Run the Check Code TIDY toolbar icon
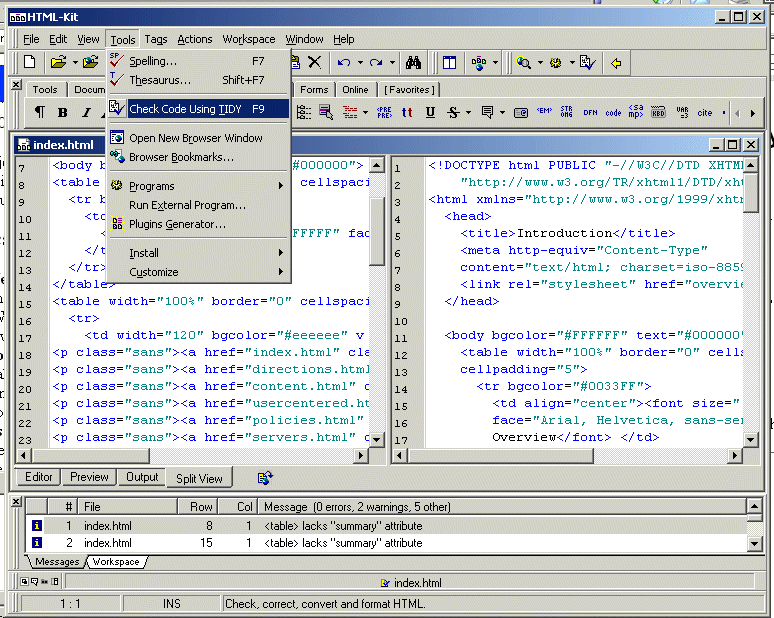774x618 pixels. pos(587,63)
